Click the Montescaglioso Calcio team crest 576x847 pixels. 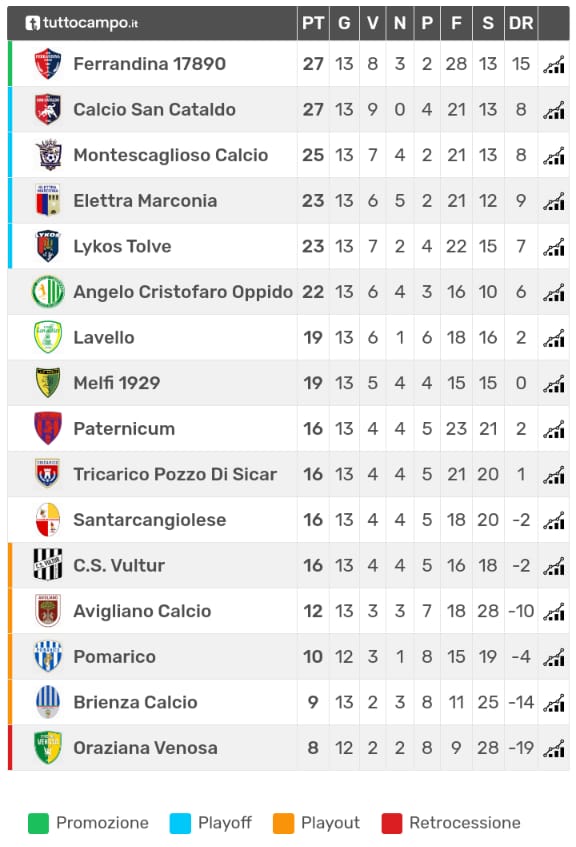[x=48, y=155]
